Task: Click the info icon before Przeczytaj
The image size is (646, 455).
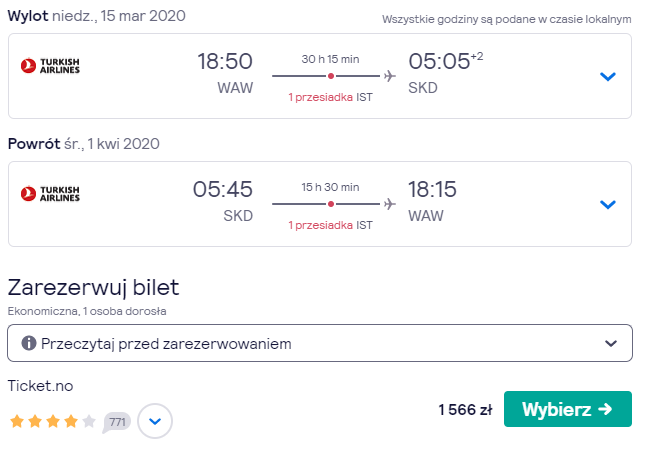Action: coord(29,342)
